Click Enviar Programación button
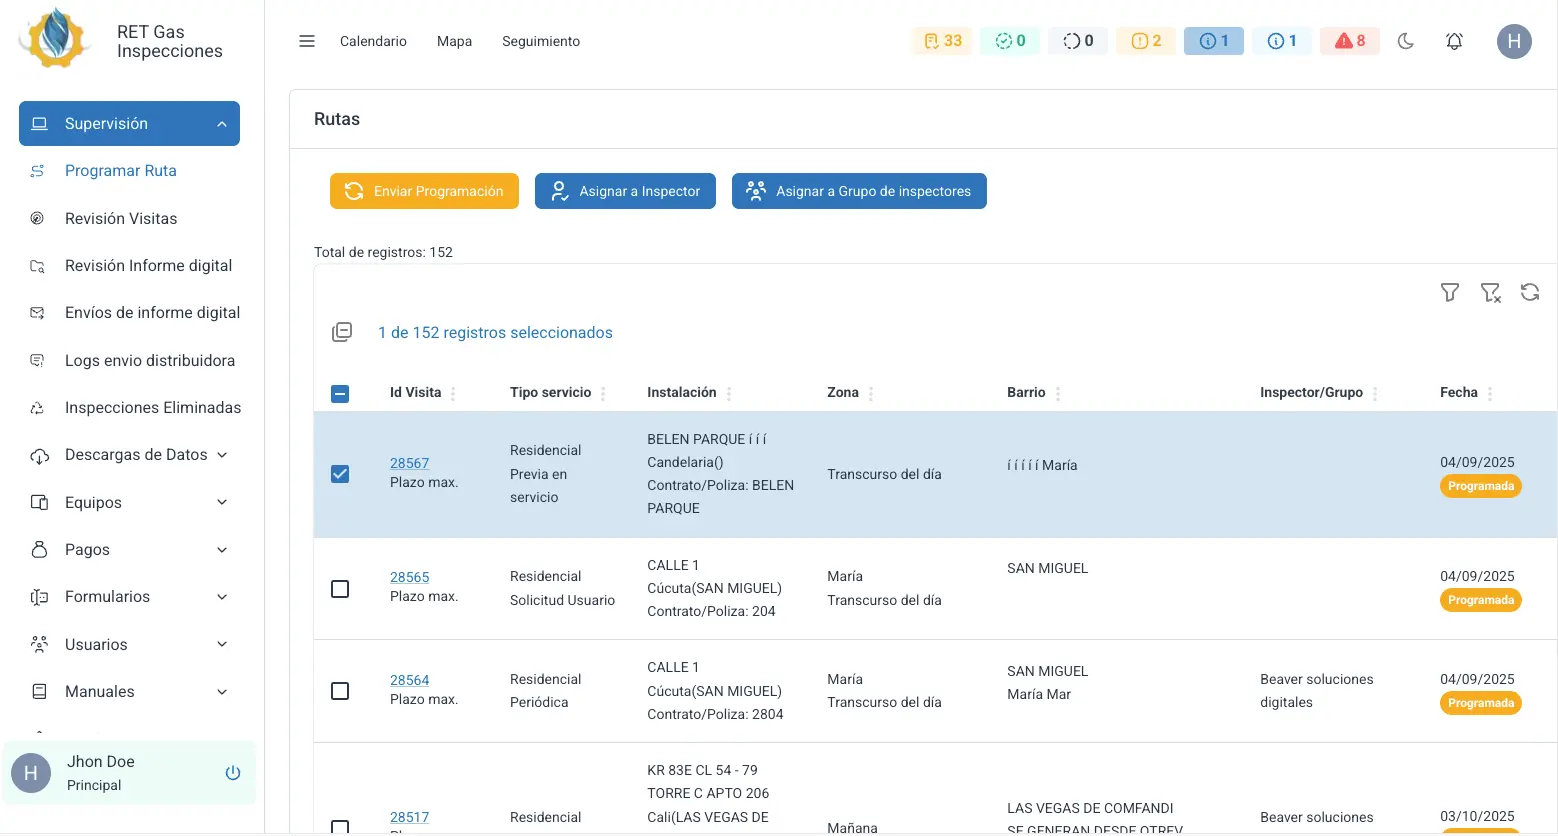 [424, 191]
